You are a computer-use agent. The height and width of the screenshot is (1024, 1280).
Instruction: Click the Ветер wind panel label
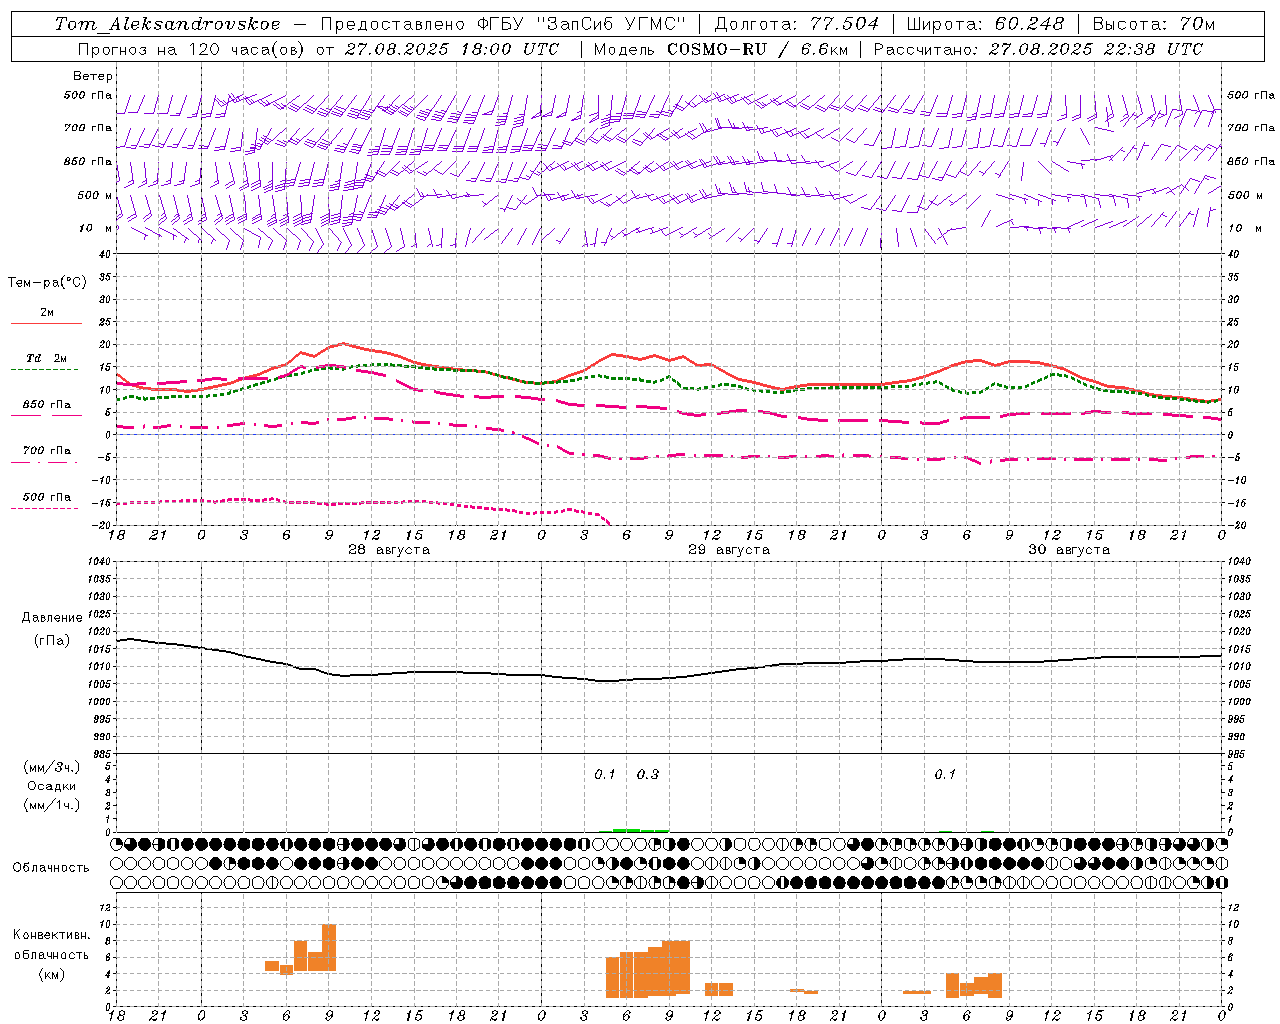pyautogui.click(x=92, y=76)
